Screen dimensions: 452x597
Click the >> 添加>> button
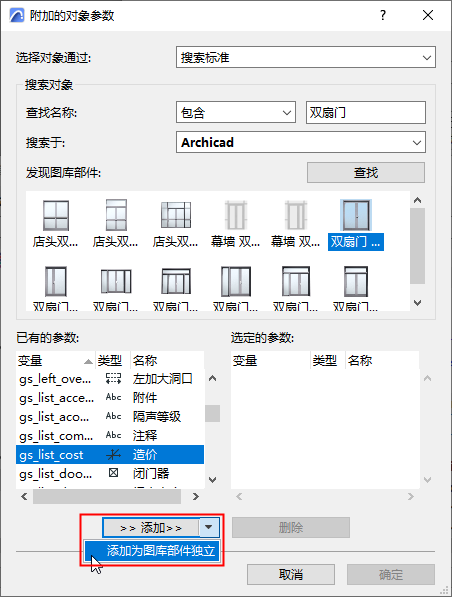click(151, 528)
